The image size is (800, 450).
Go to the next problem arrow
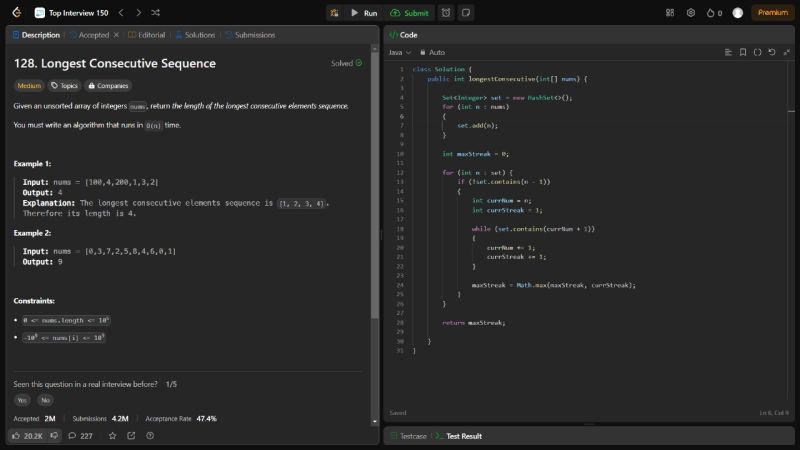(x=138, y=13)
